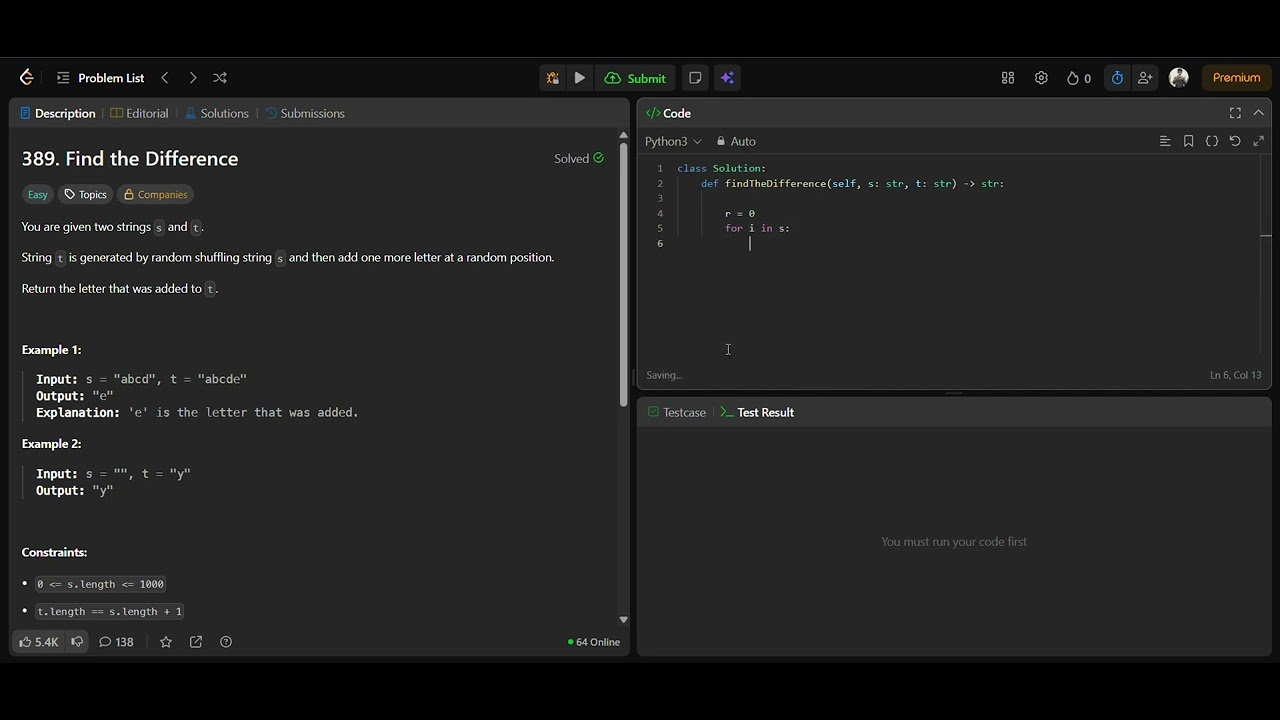This screenshot has height=720, width=1280.
Task: Run the code with play button
Action: pyautogui.click(x=580, y=78)
